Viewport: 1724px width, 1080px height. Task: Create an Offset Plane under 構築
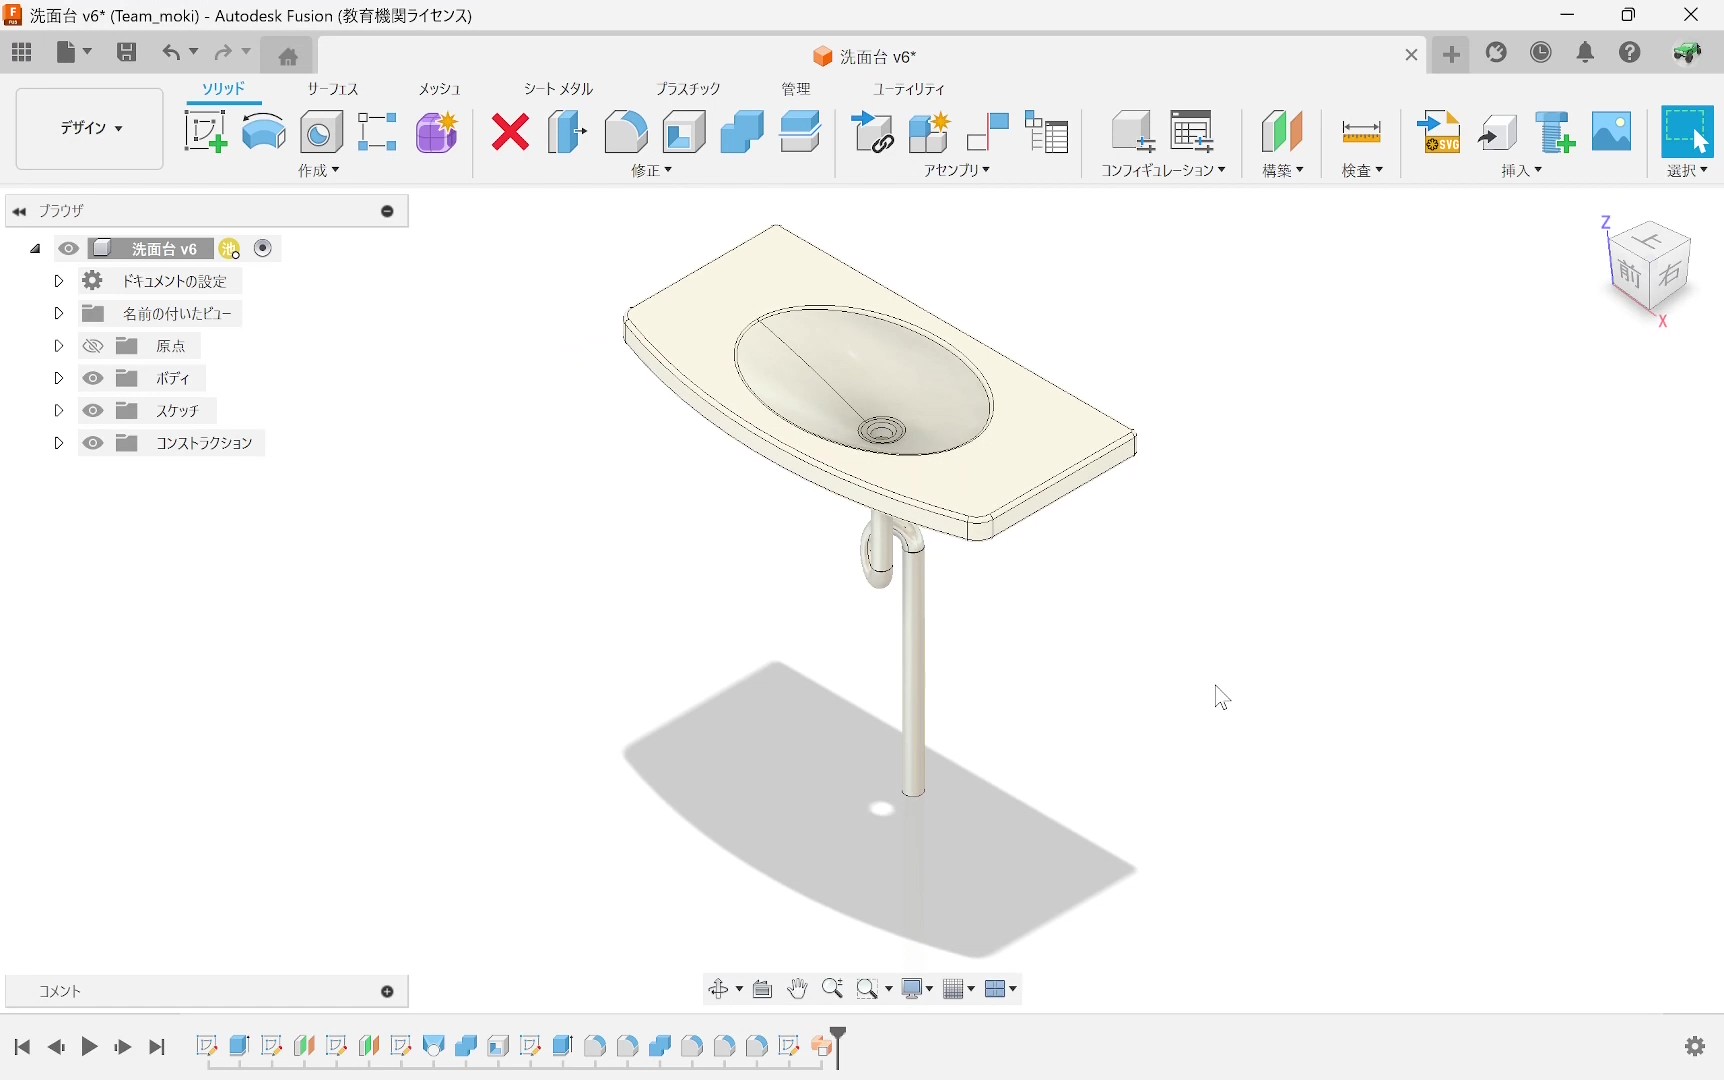pos(1282,132)
